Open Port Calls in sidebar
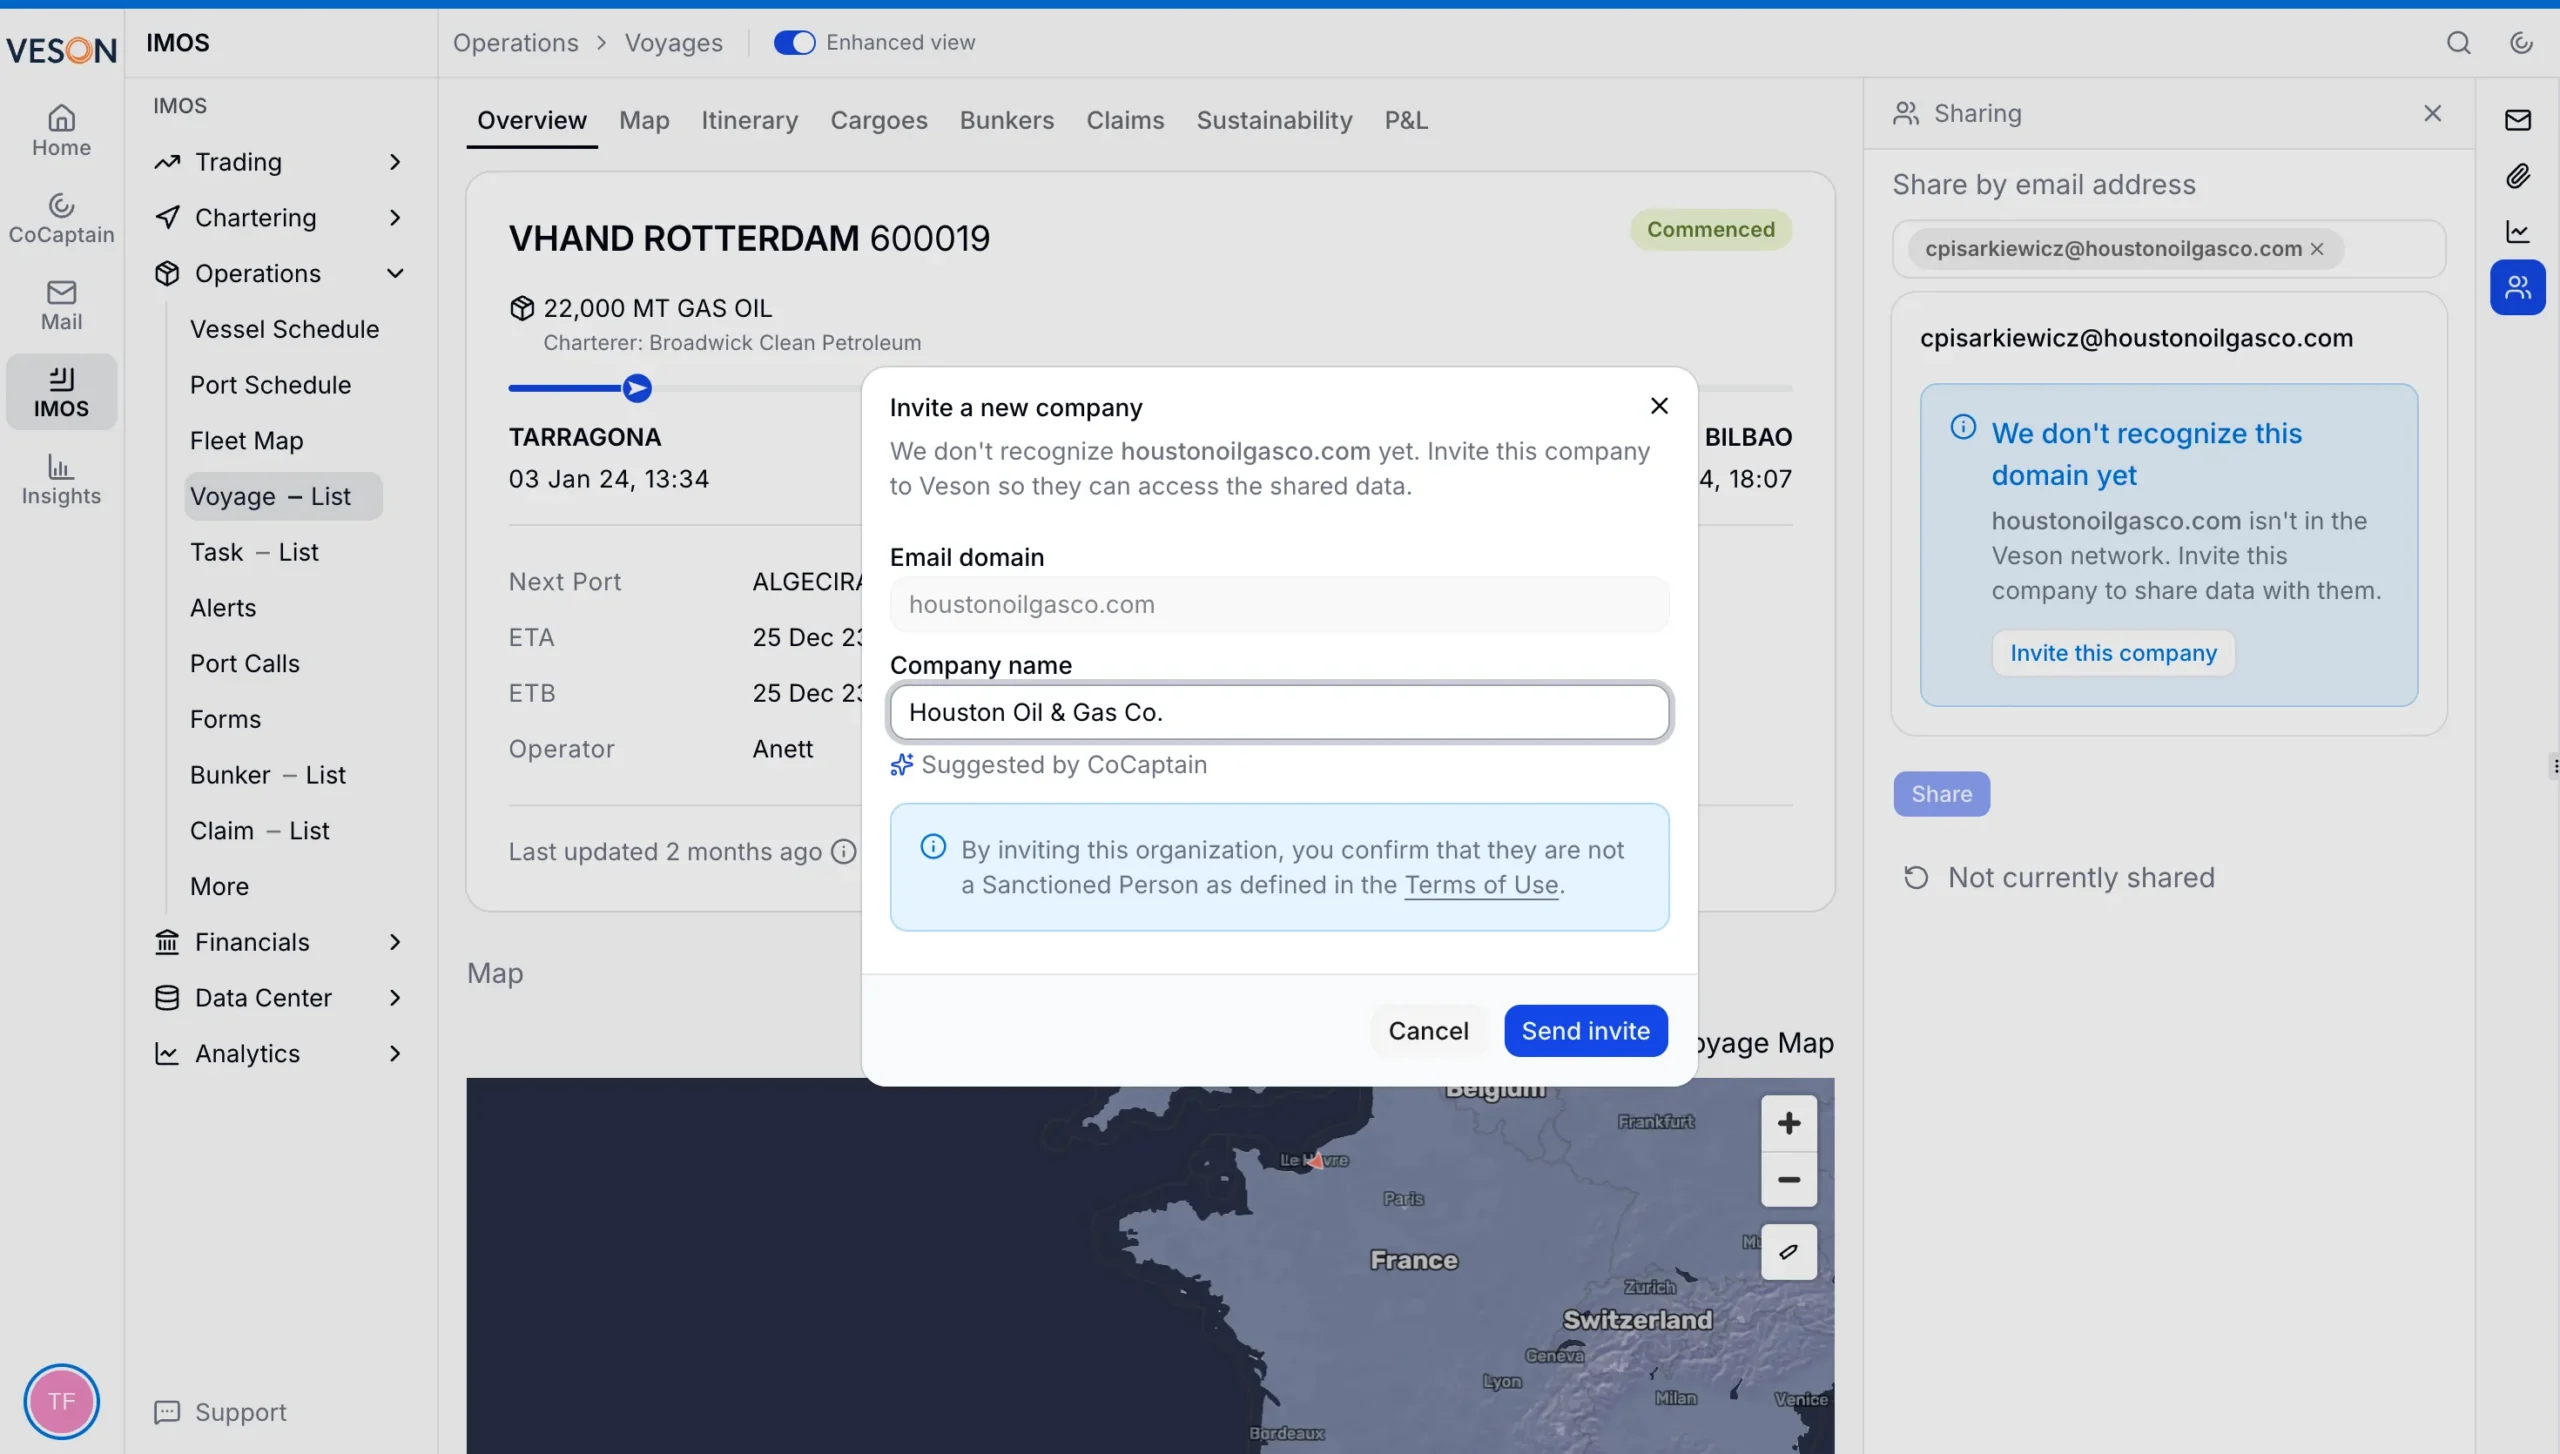Viewport: 2560px width, 1454px height. tap(244, 664)
